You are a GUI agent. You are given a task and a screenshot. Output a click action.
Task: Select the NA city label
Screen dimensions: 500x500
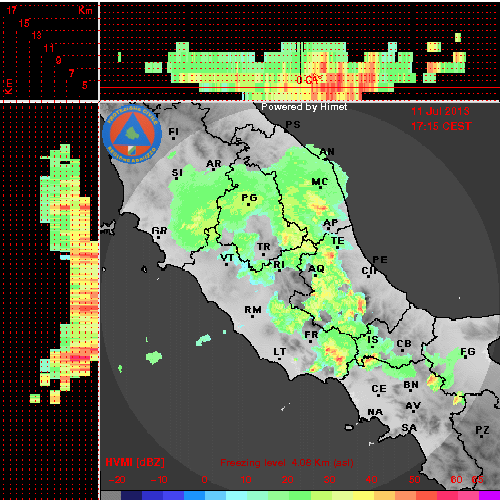point(375,412)
